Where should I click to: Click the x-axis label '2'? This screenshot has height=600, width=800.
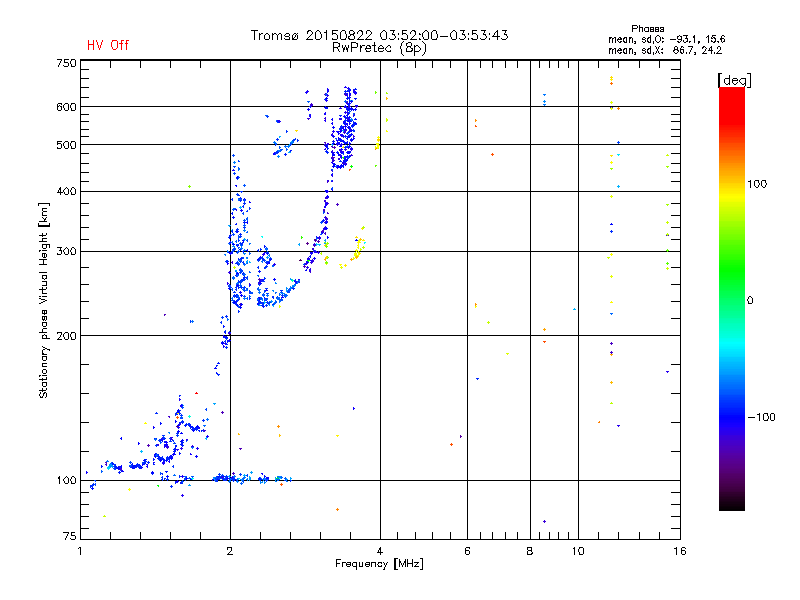[230, 551]
